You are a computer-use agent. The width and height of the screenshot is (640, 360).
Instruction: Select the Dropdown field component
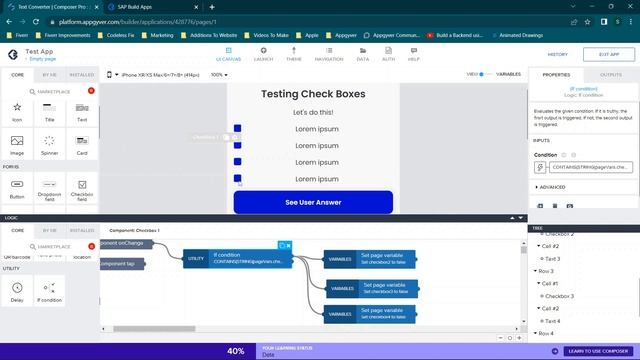(x=49, y=189)
